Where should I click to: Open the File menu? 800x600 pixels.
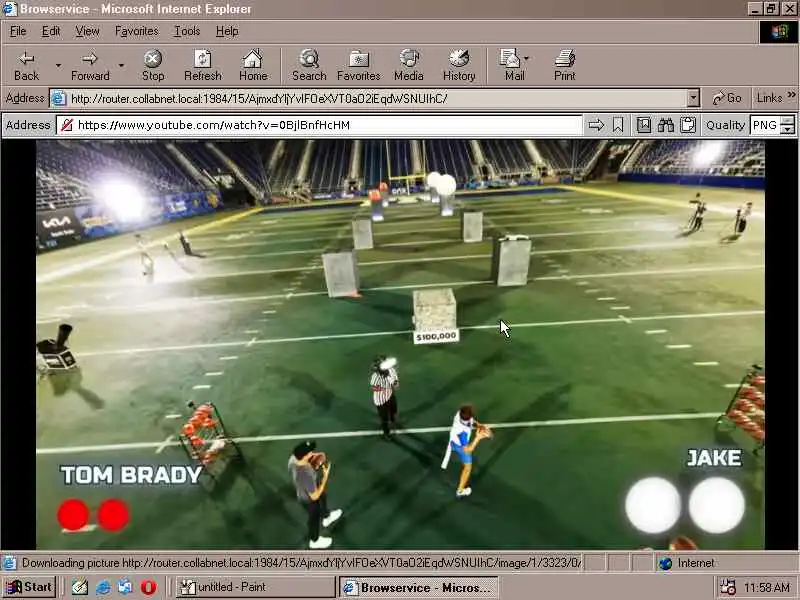click(x=18, y=32)
